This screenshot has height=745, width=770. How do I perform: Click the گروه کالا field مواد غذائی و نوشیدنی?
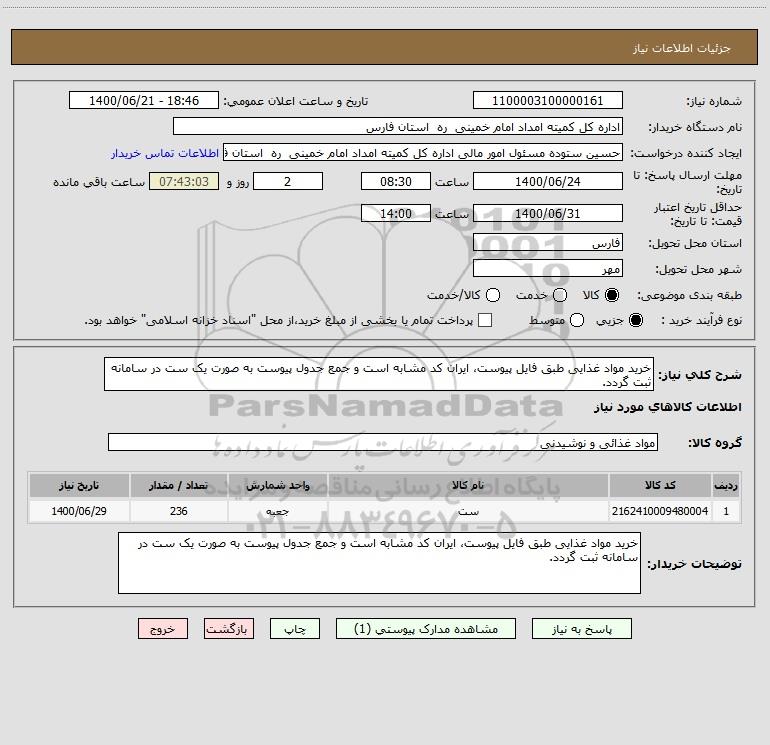[x=383, y=442]
